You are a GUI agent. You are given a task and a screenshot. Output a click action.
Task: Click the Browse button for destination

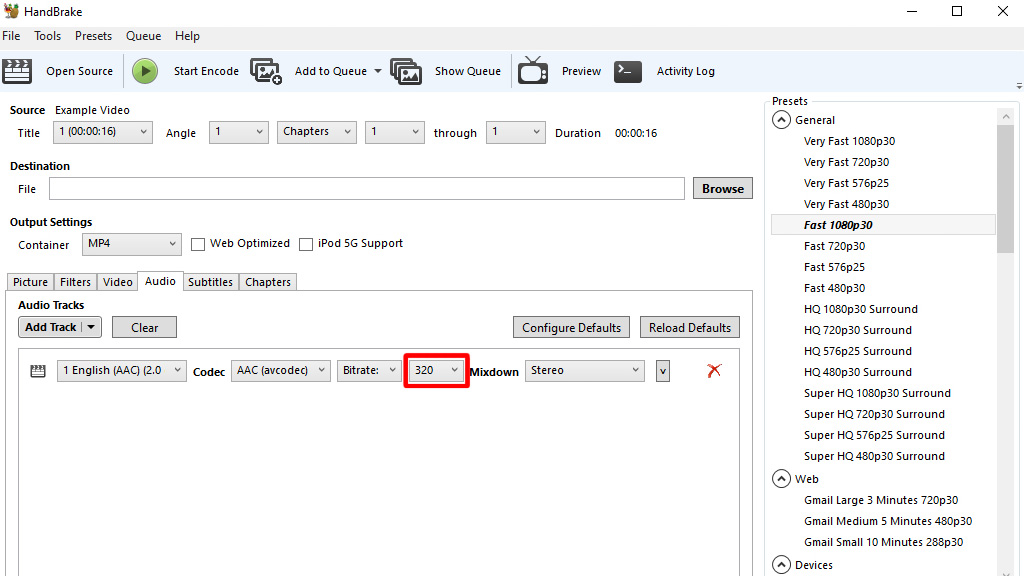click(x=722, y=188)
